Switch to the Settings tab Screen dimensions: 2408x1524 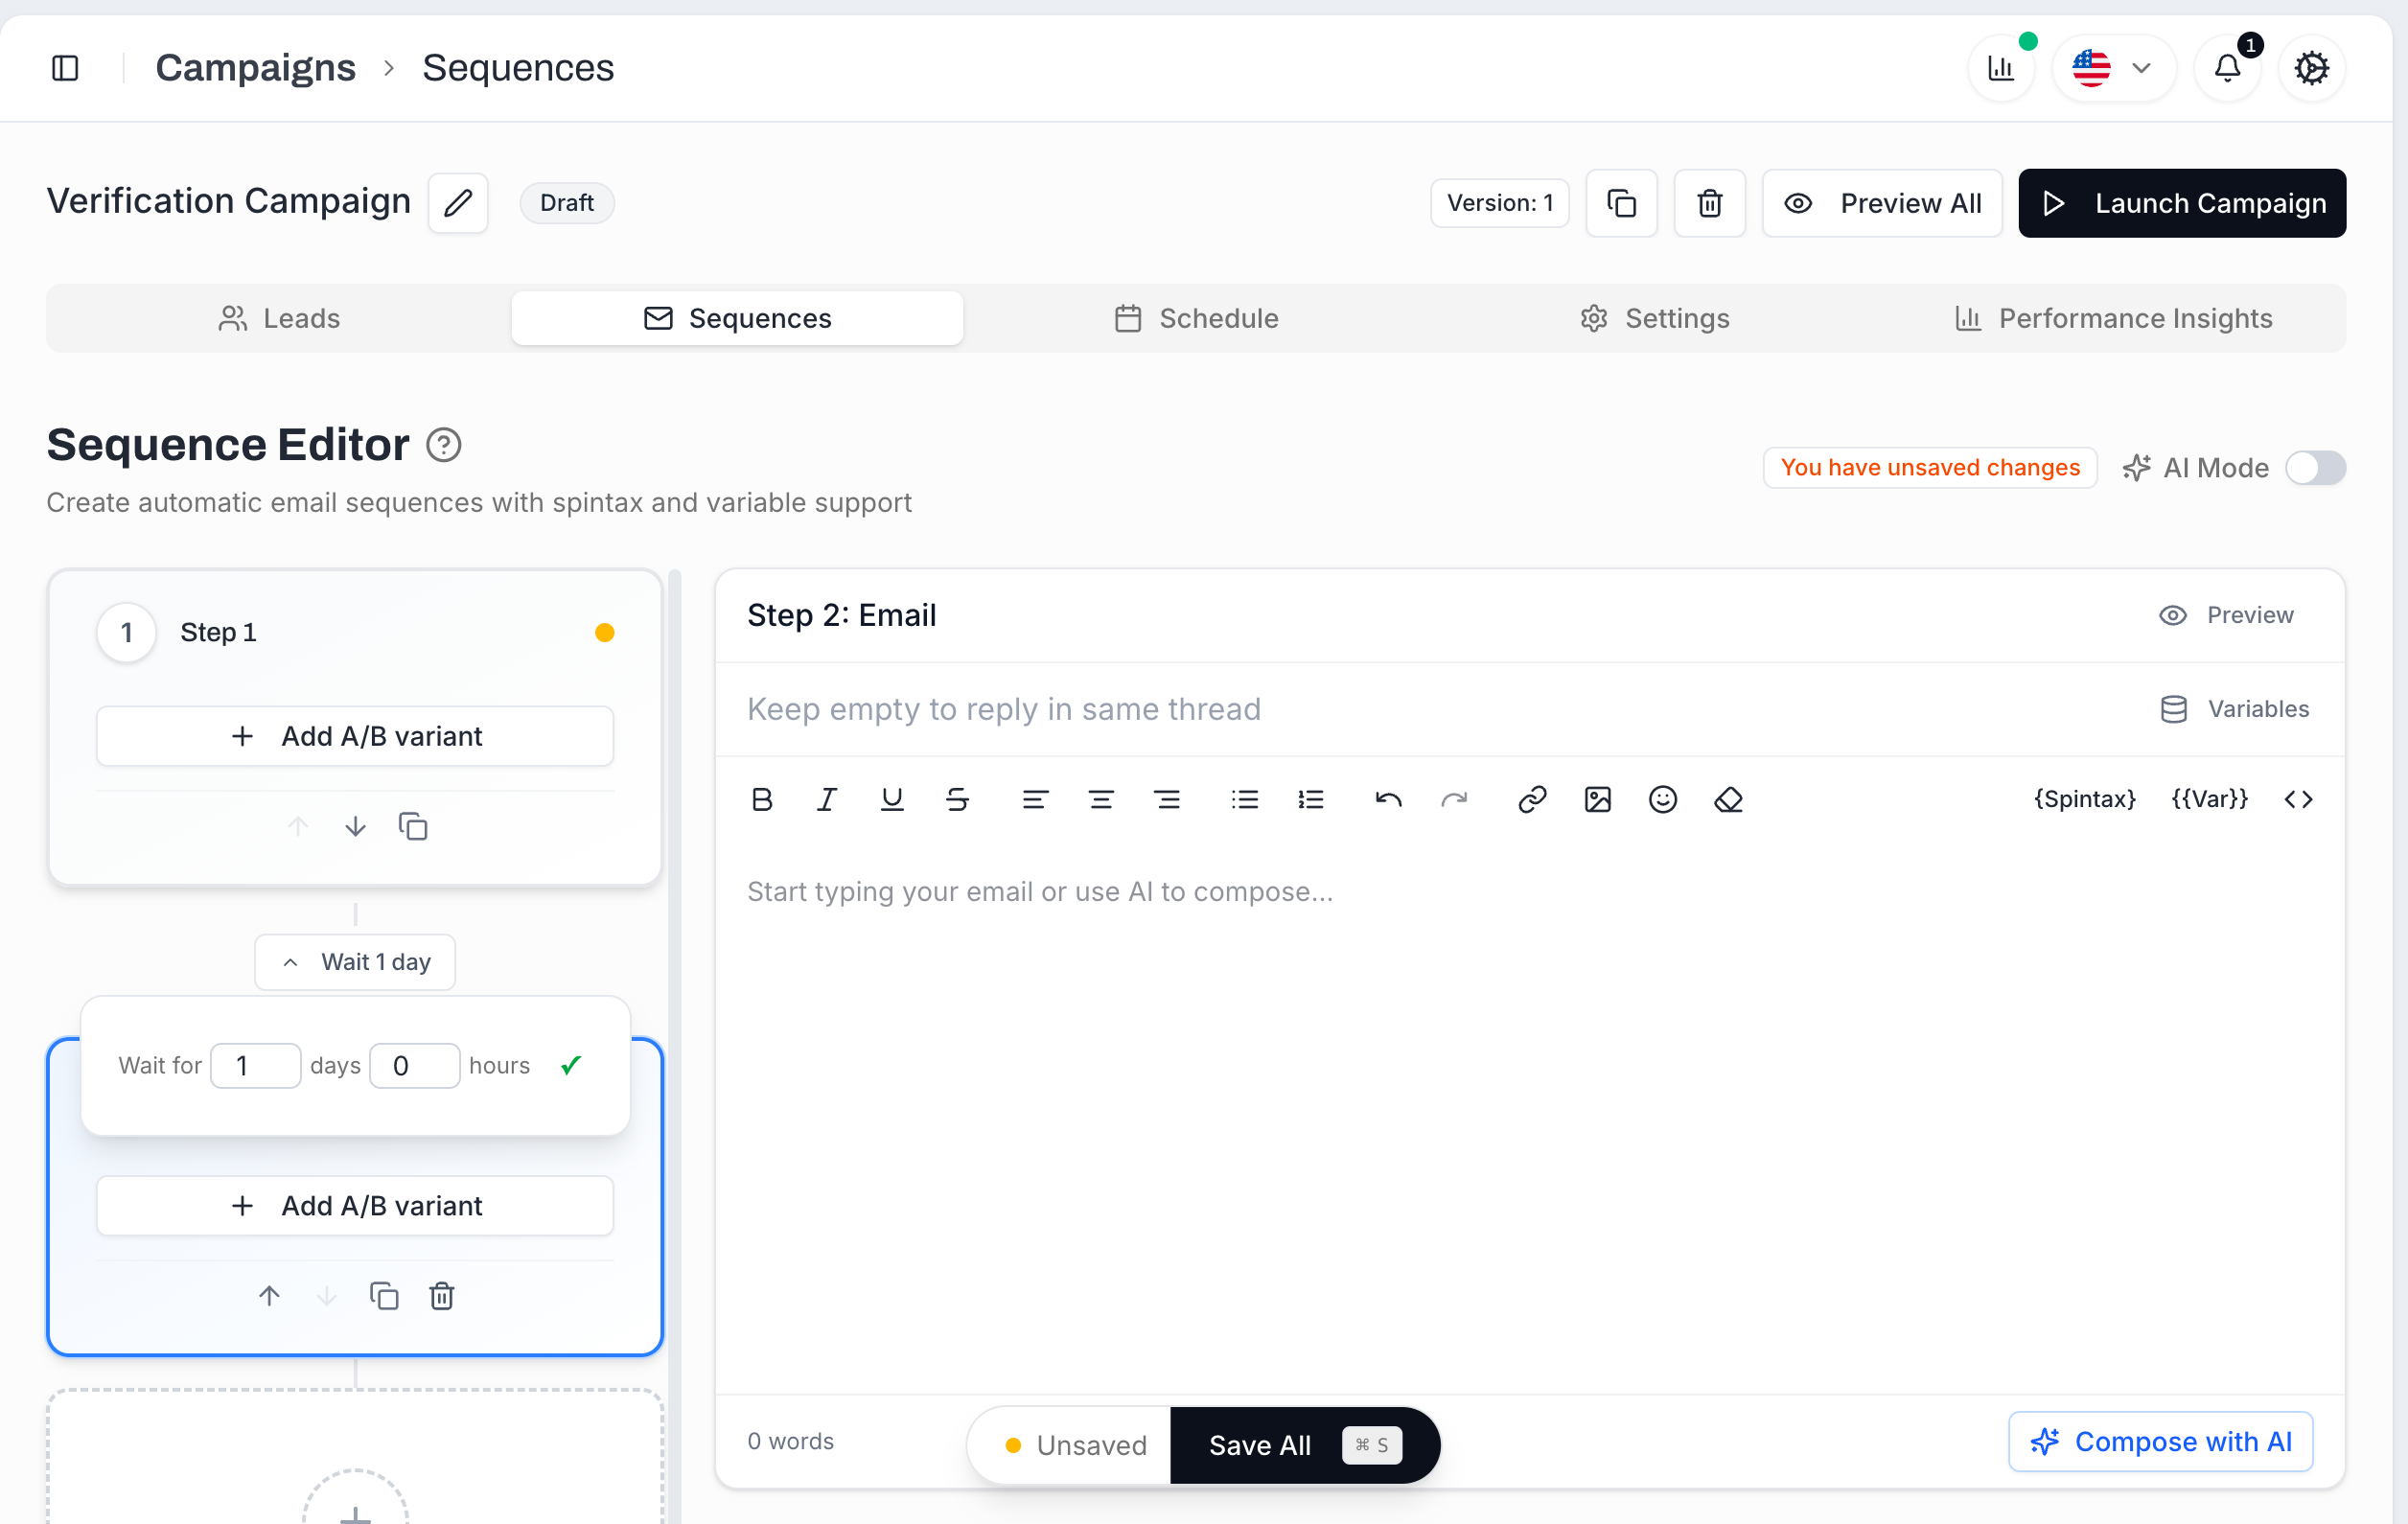1654,318
